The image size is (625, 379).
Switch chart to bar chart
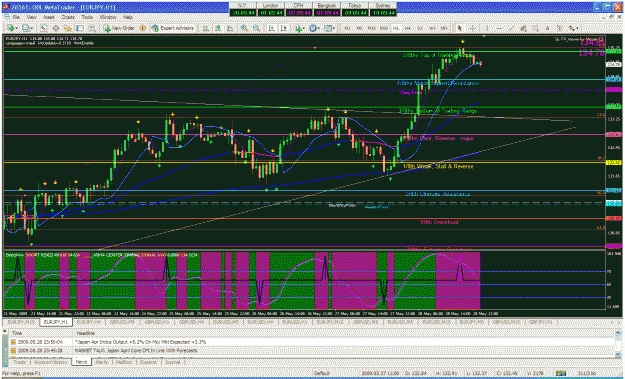[206, 28]
